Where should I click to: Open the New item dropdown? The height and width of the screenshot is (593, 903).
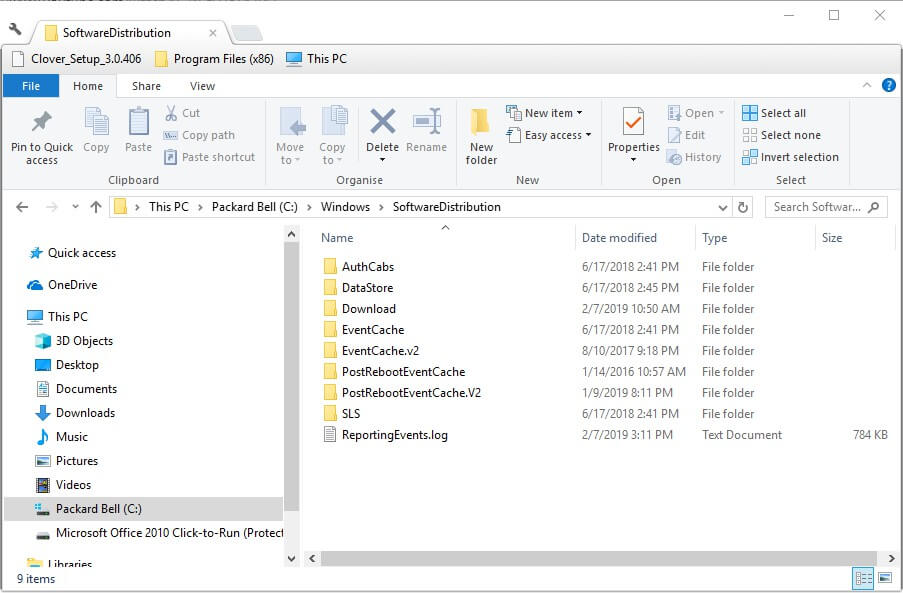544,113
